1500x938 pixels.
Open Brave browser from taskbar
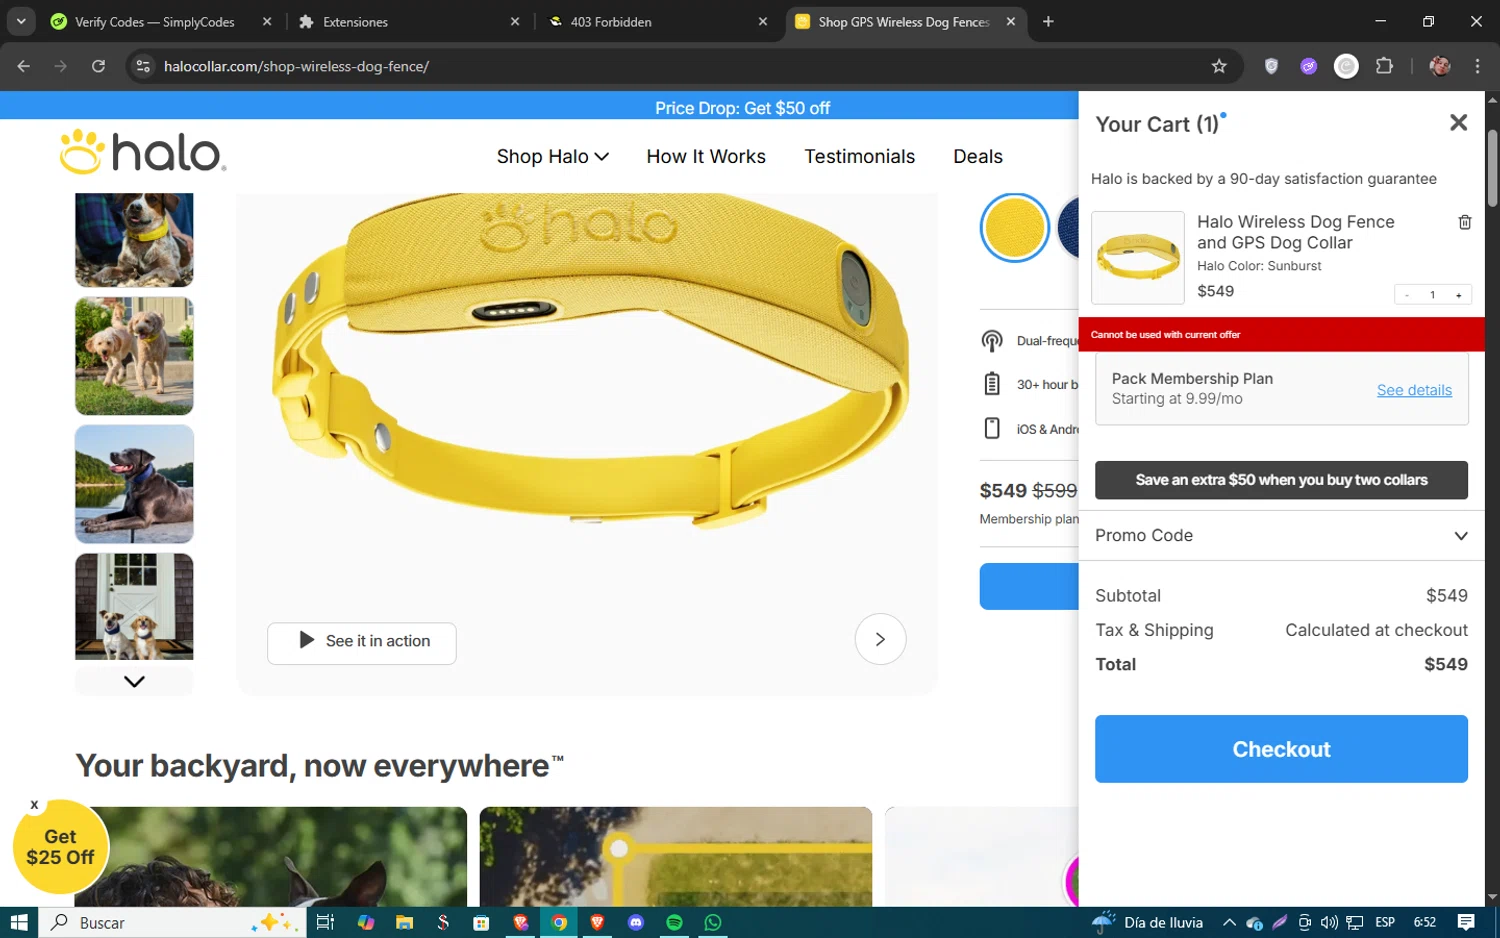click(597, 922)
